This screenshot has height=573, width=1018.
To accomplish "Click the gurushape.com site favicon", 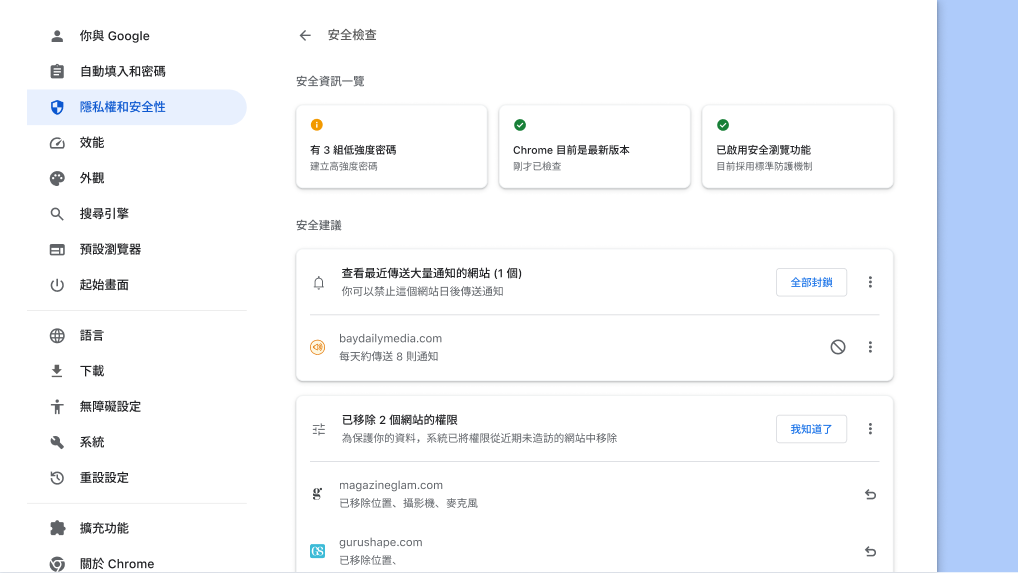I will [317, 551].
